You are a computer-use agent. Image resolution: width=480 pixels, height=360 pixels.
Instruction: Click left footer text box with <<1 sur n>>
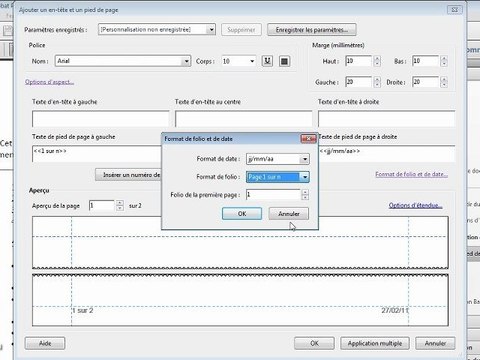(97, 154)
